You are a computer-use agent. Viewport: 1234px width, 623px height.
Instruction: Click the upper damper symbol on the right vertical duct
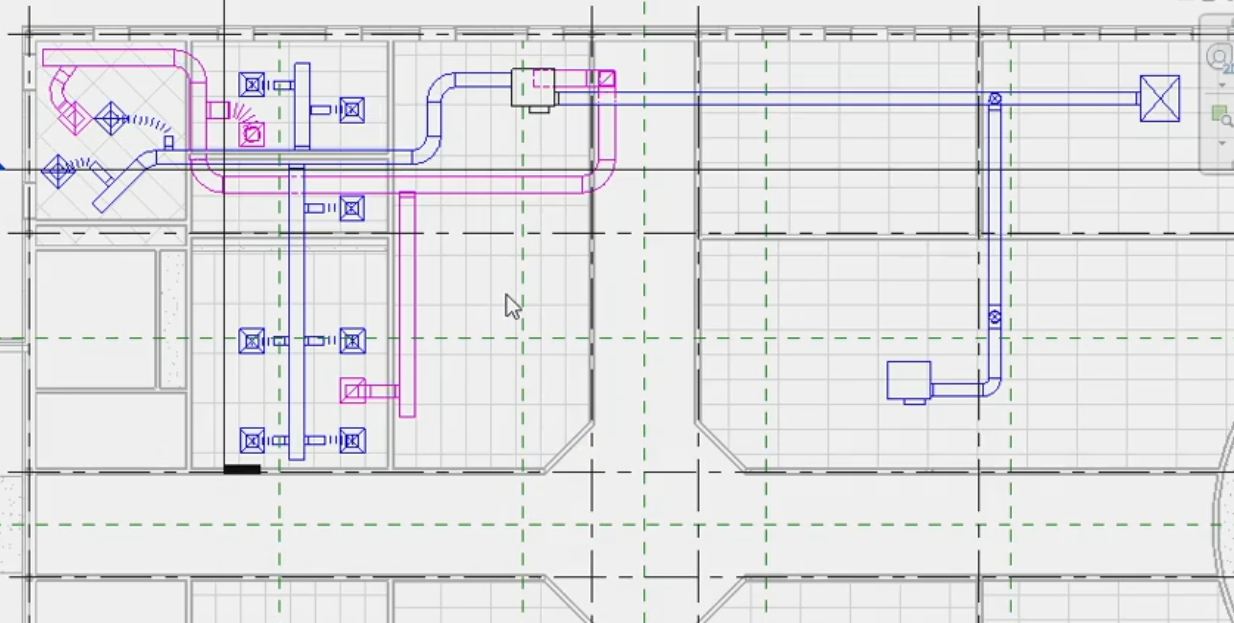pyautogui.click(x=995, y=99)
